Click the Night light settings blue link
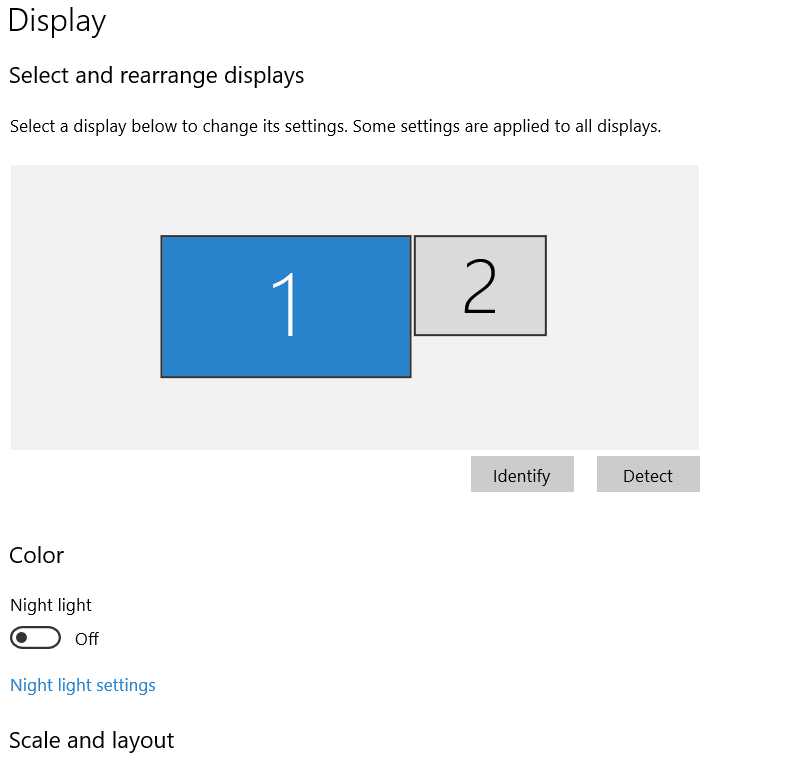 pyautogui.click(x=82, y=685)
